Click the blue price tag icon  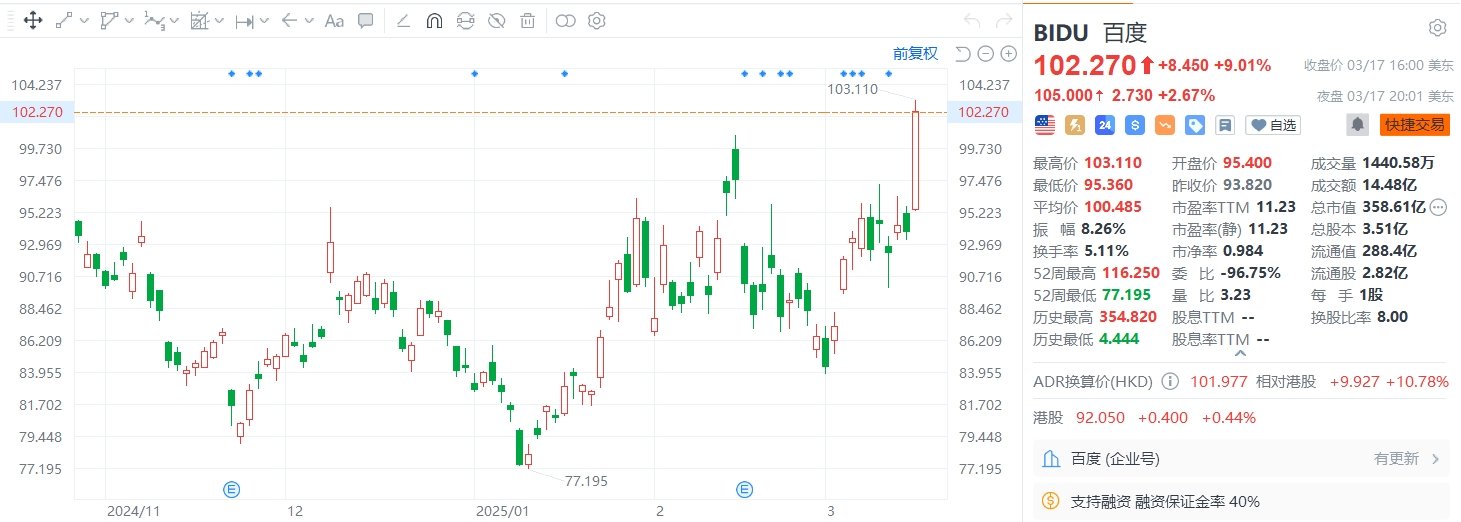pyautogui.click(x=1195, y=125)
